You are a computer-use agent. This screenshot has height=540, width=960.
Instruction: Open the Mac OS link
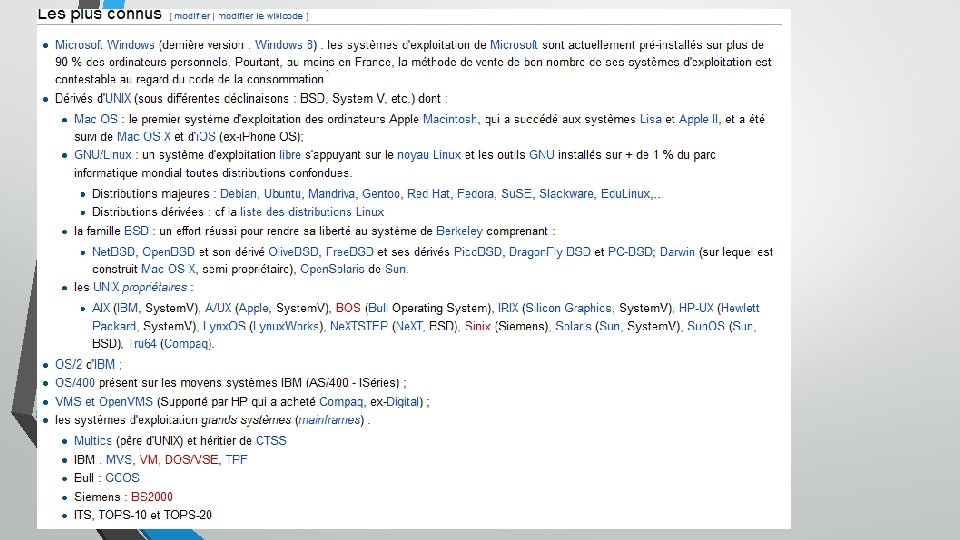coord(96,119)
